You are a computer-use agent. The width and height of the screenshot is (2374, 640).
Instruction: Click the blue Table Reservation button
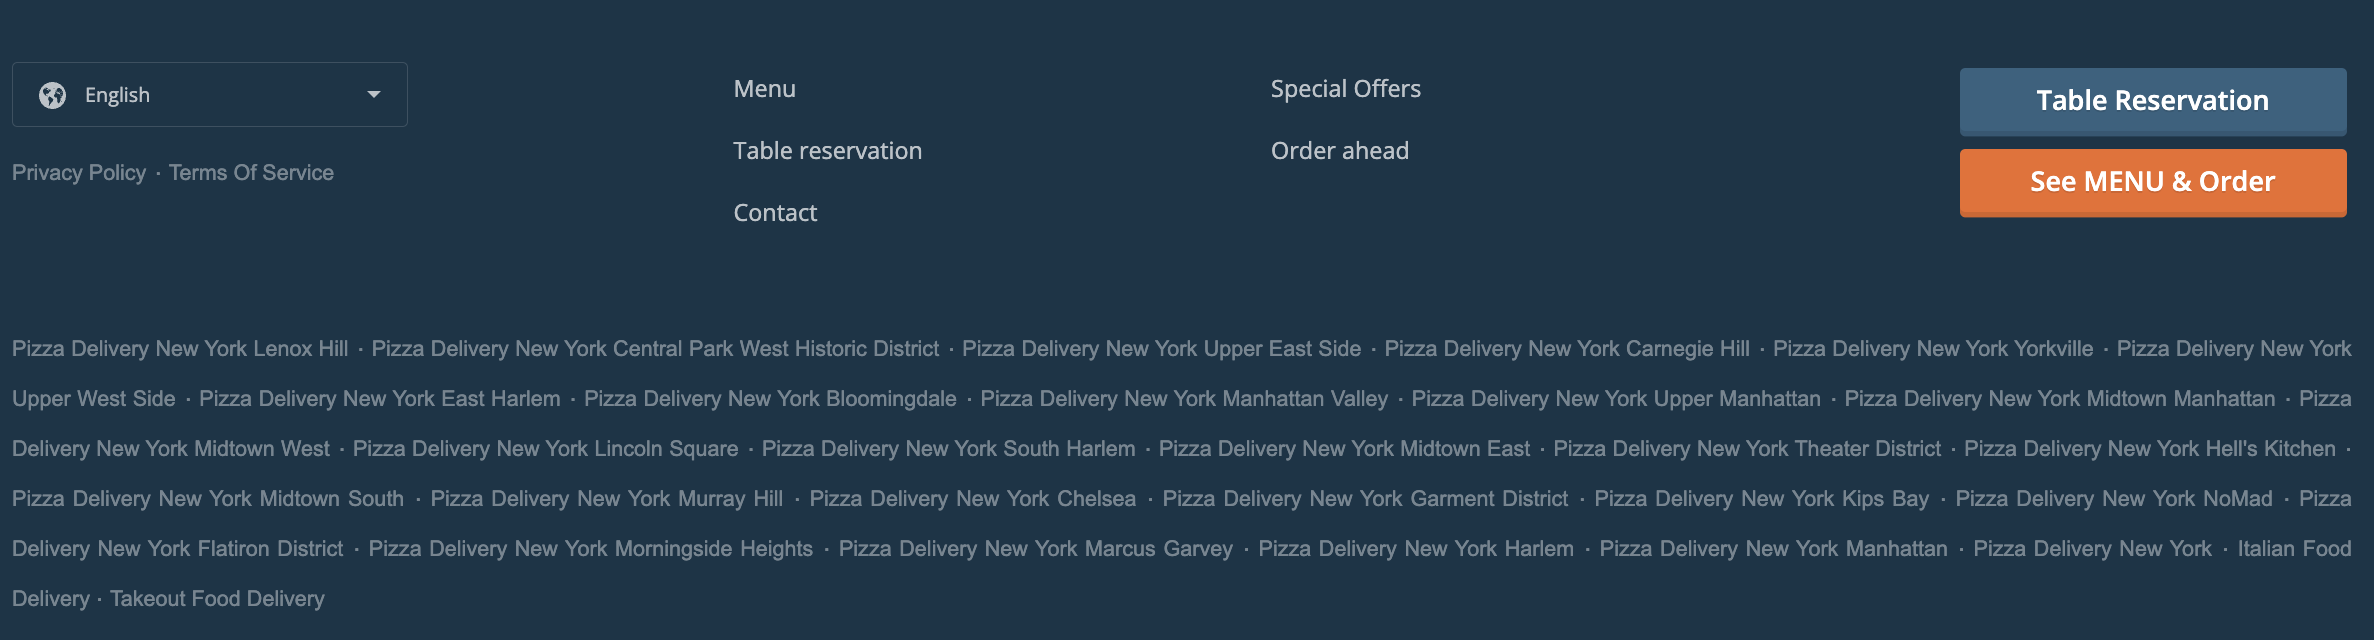[2153, 101]
